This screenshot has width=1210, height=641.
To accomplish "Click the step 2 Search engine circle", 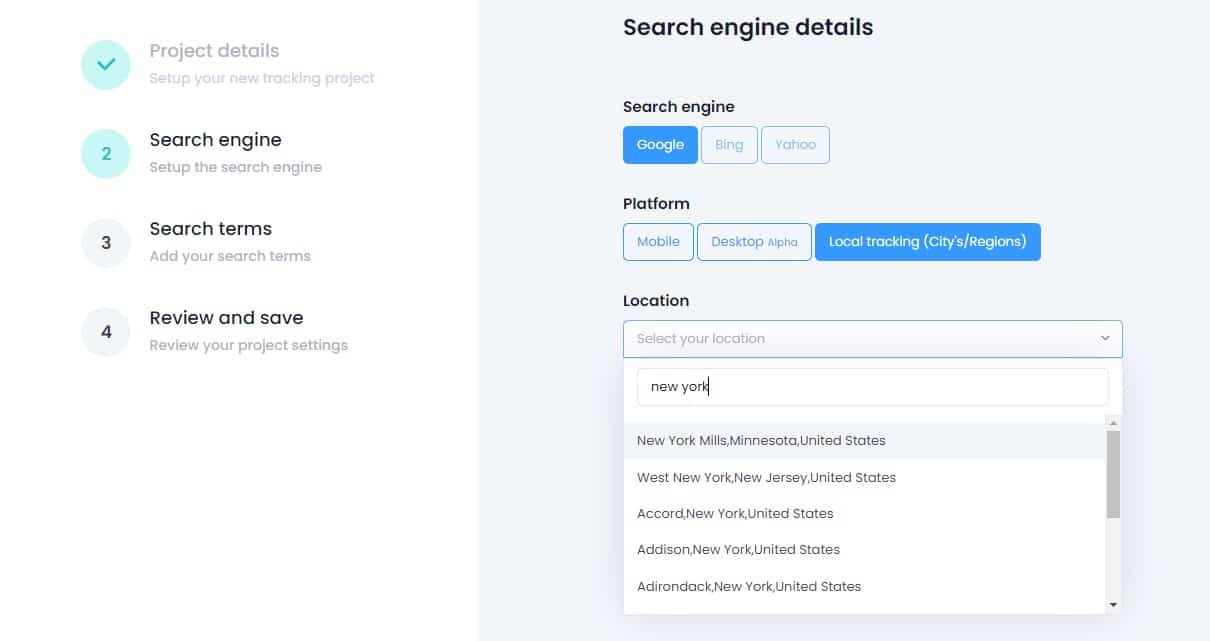I will coord(105,153).
